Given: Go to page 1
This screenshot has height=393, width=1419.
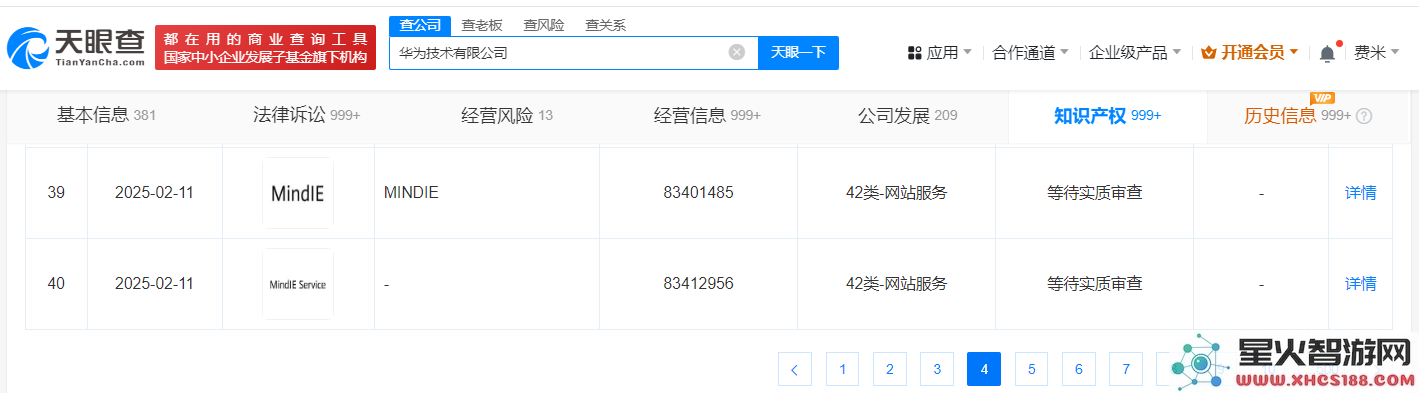Looking at the screenshot, I should [x=842, y=369].
